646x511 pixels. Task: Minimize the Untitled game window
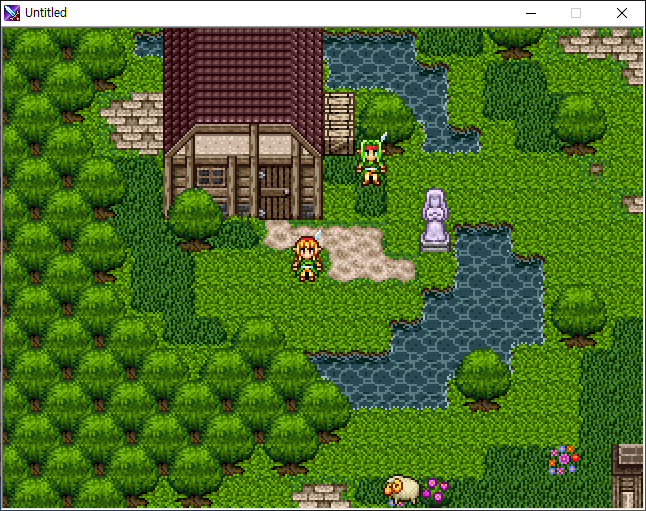pos(531,13)
